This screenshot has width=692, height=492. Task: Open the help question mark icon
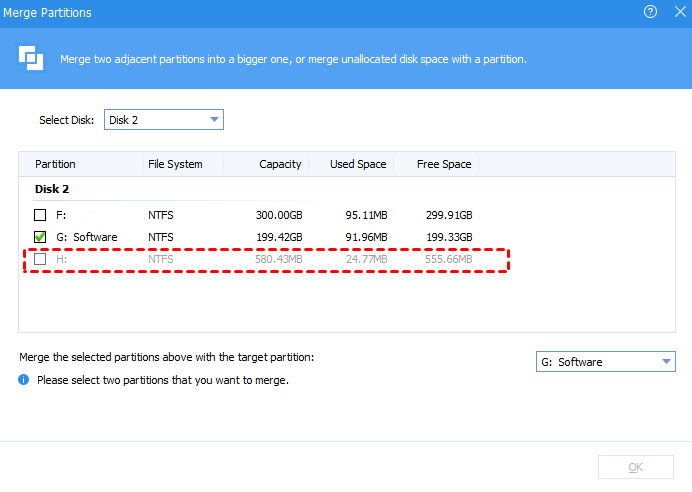[x=651, y=12]
